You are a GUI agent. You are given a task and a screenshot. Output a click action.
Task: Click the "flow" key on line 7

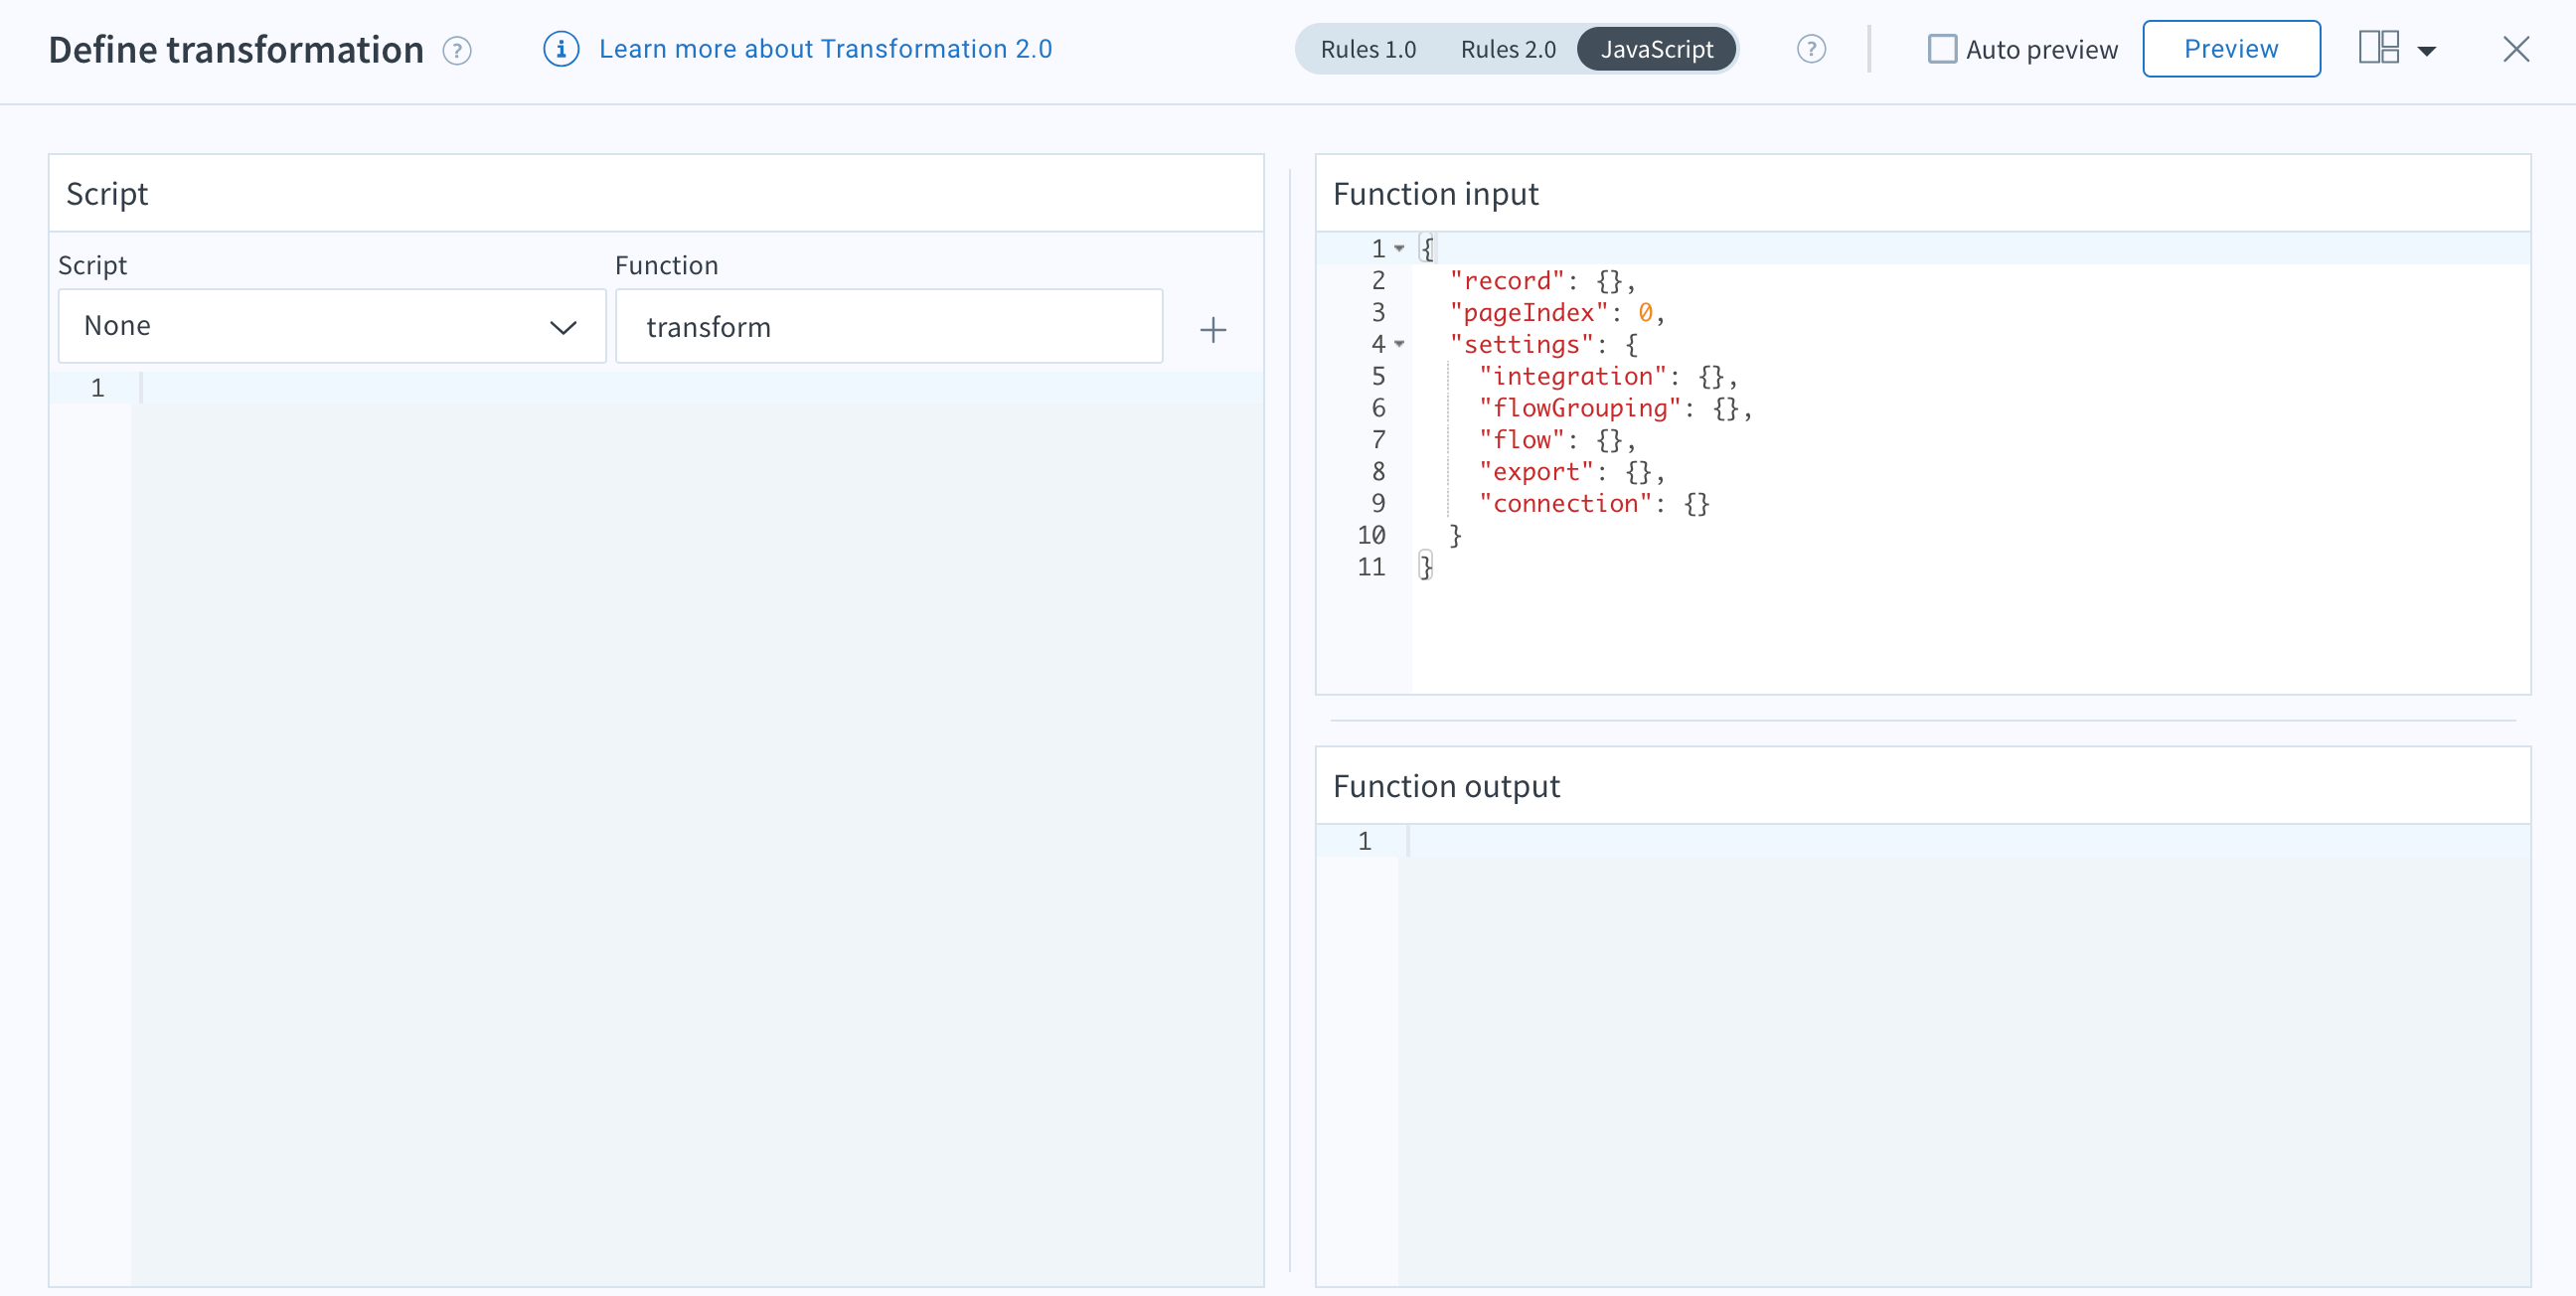[x=1522, y=440]
